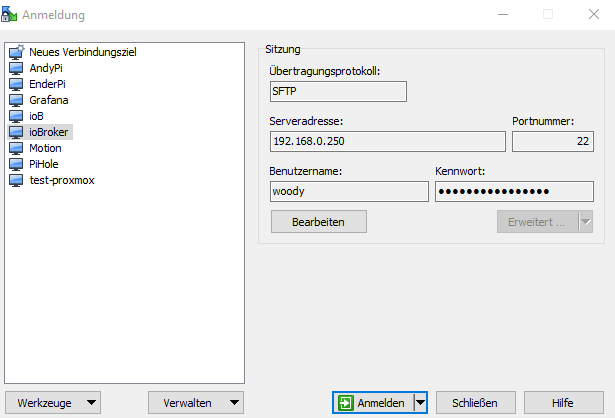This screenshot has height=418, width=615.
Task: Select the Neues Verbindungsziel site icon
Action: tap(16, 52)
